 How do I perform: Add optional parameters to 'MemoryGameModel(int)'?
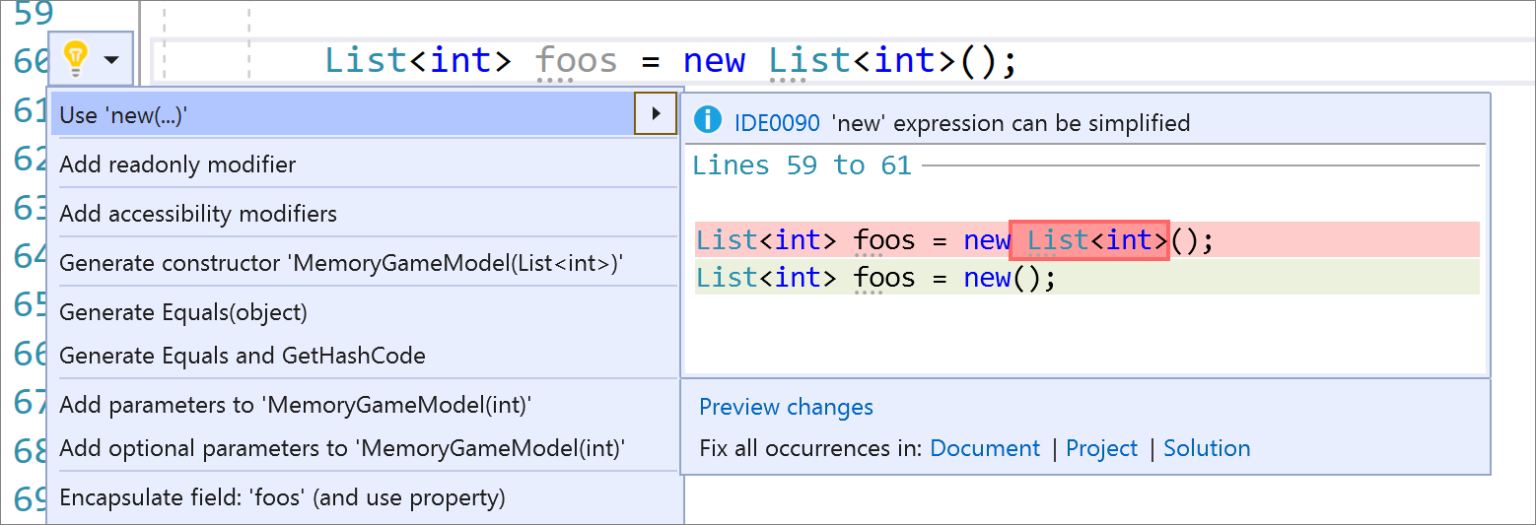[x=342, y=448]
